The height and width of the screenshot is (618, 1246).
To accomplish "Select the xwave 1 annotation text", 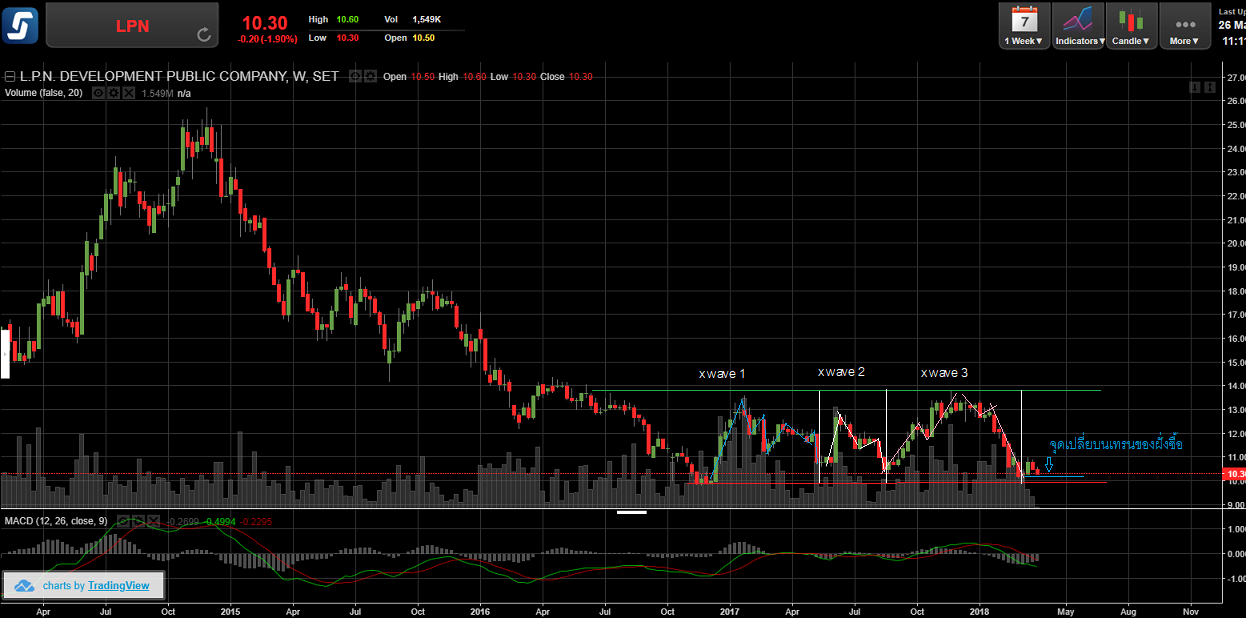I will 722,374.
